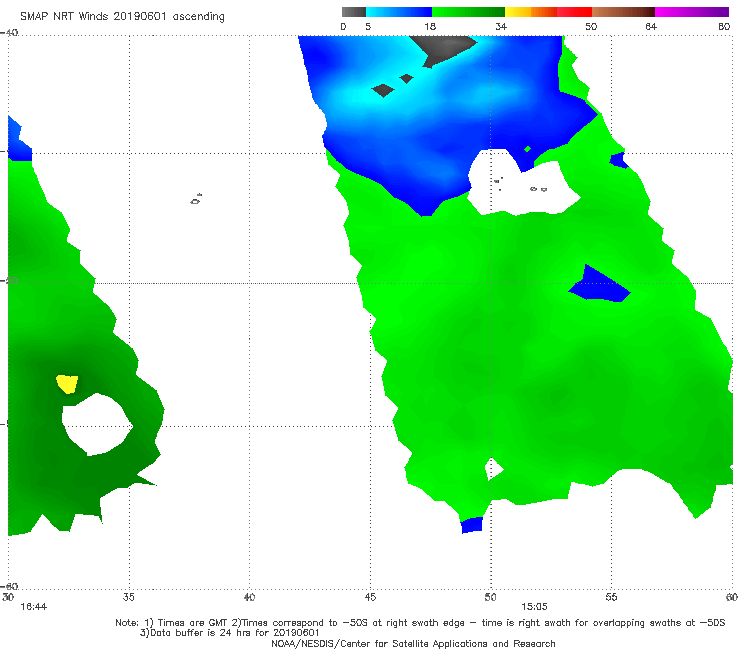The width and height of the screenshot is (740, 650).
Task: Click the longitude axis label "45"
Action: [370, 597]
